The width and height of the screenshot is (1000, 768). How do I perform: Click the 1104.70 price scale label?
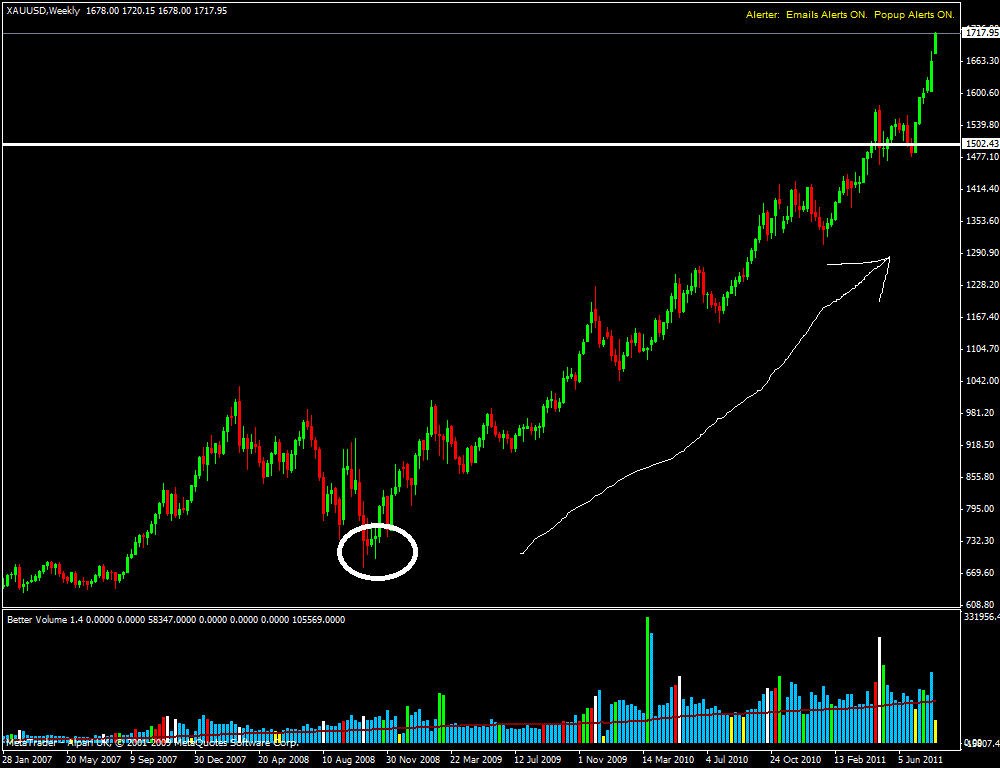coord(983,349)
